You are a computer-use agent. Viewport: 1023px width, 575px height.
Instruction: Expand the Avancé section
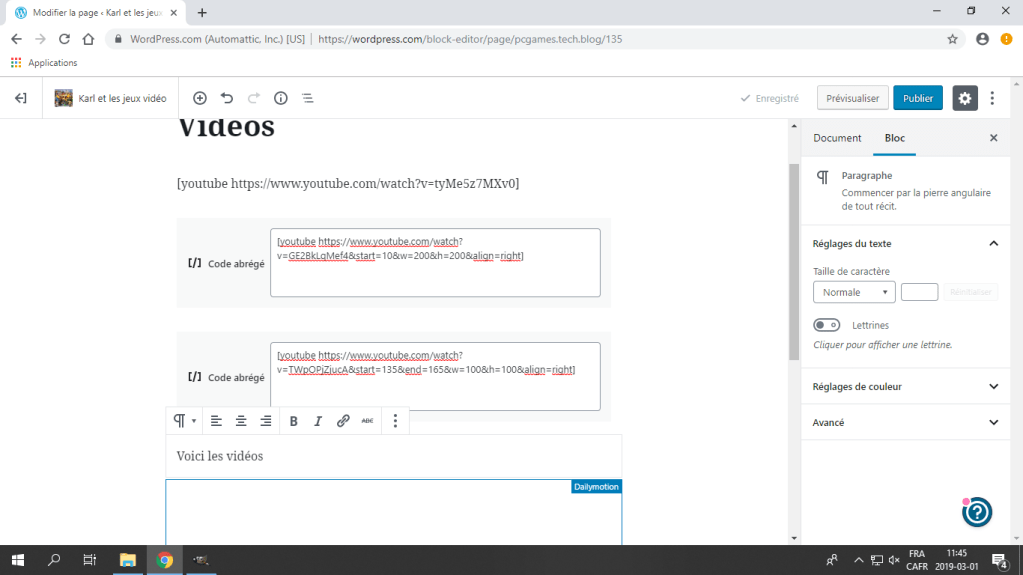point(993,423)
